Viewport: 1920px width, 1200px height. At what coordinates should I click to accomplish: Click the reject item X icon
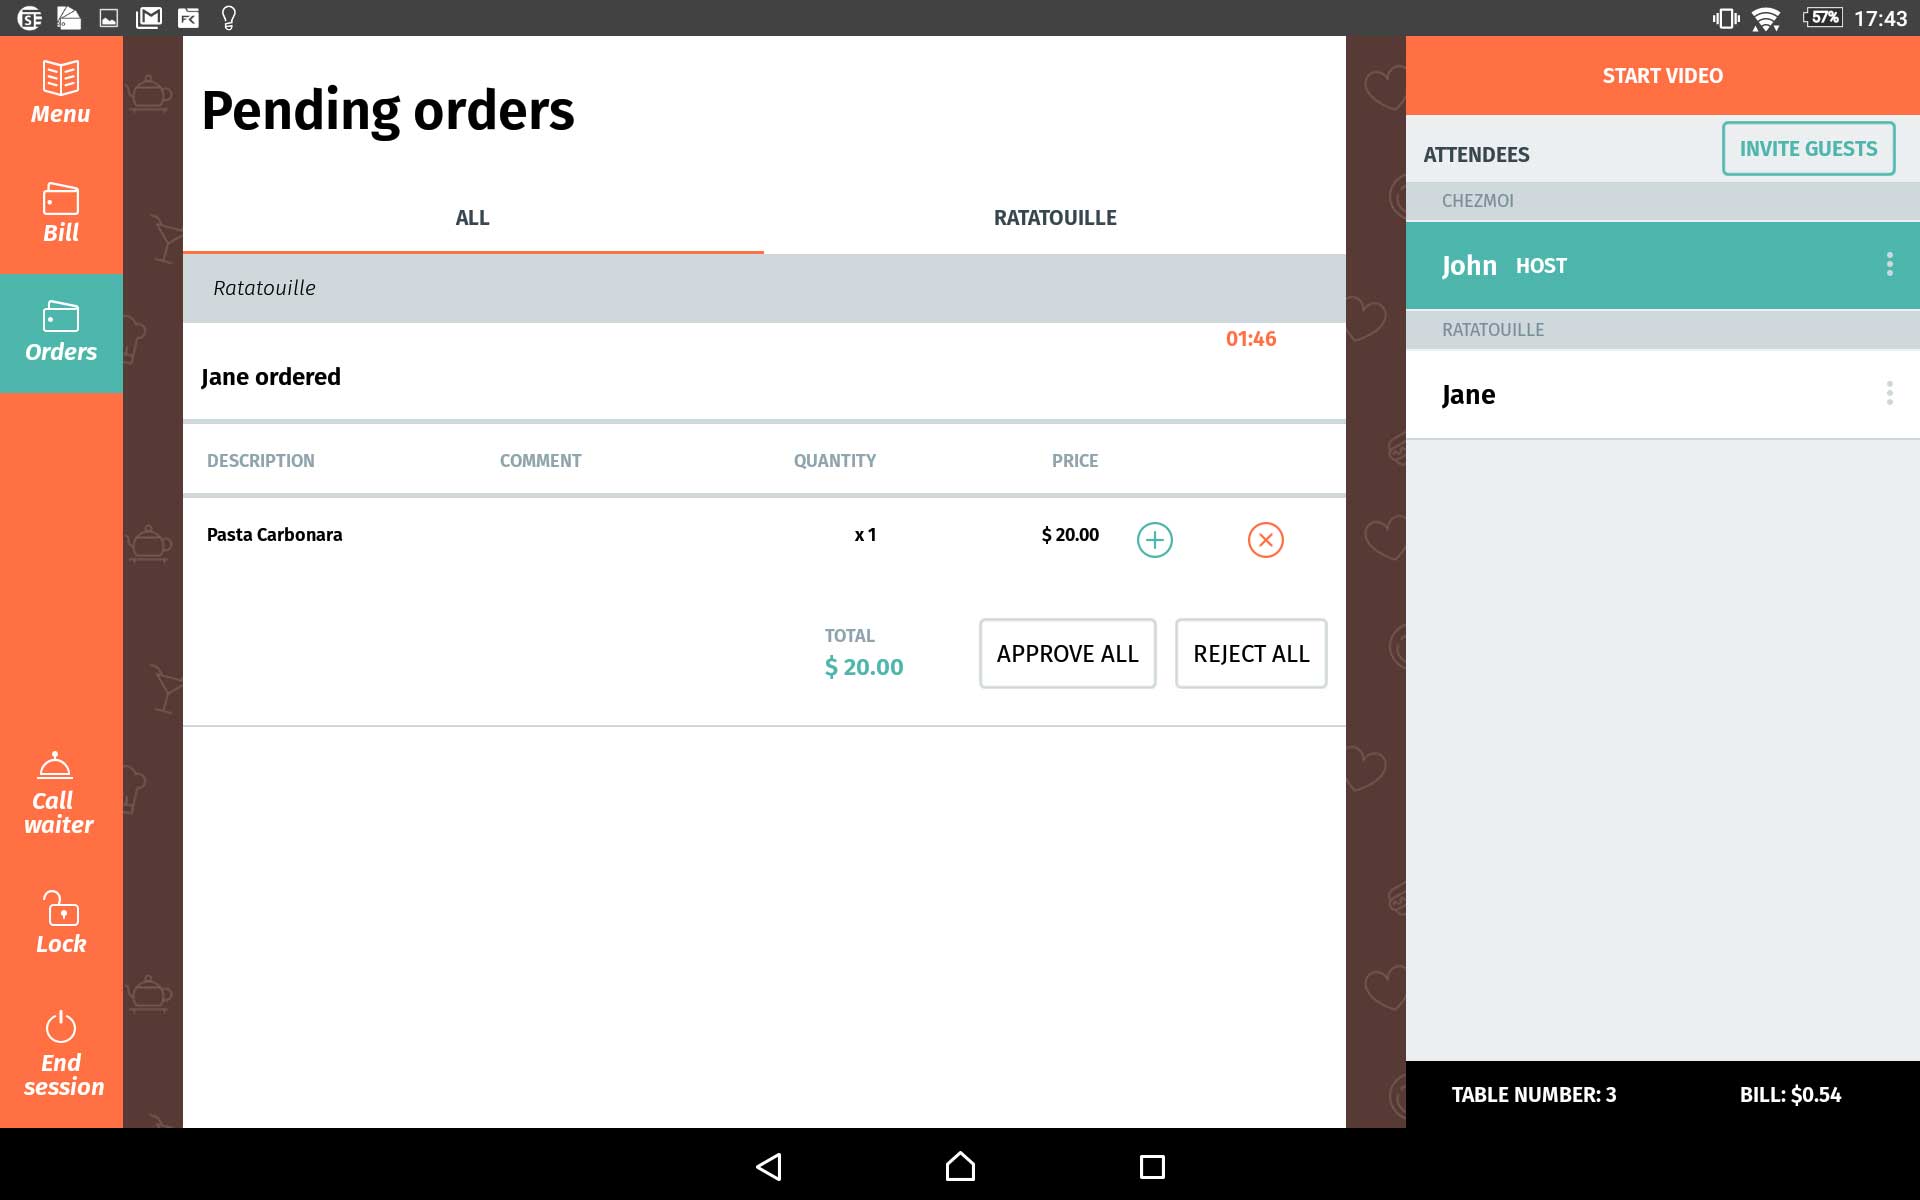pyautogui.click(x=1266, y=541)
